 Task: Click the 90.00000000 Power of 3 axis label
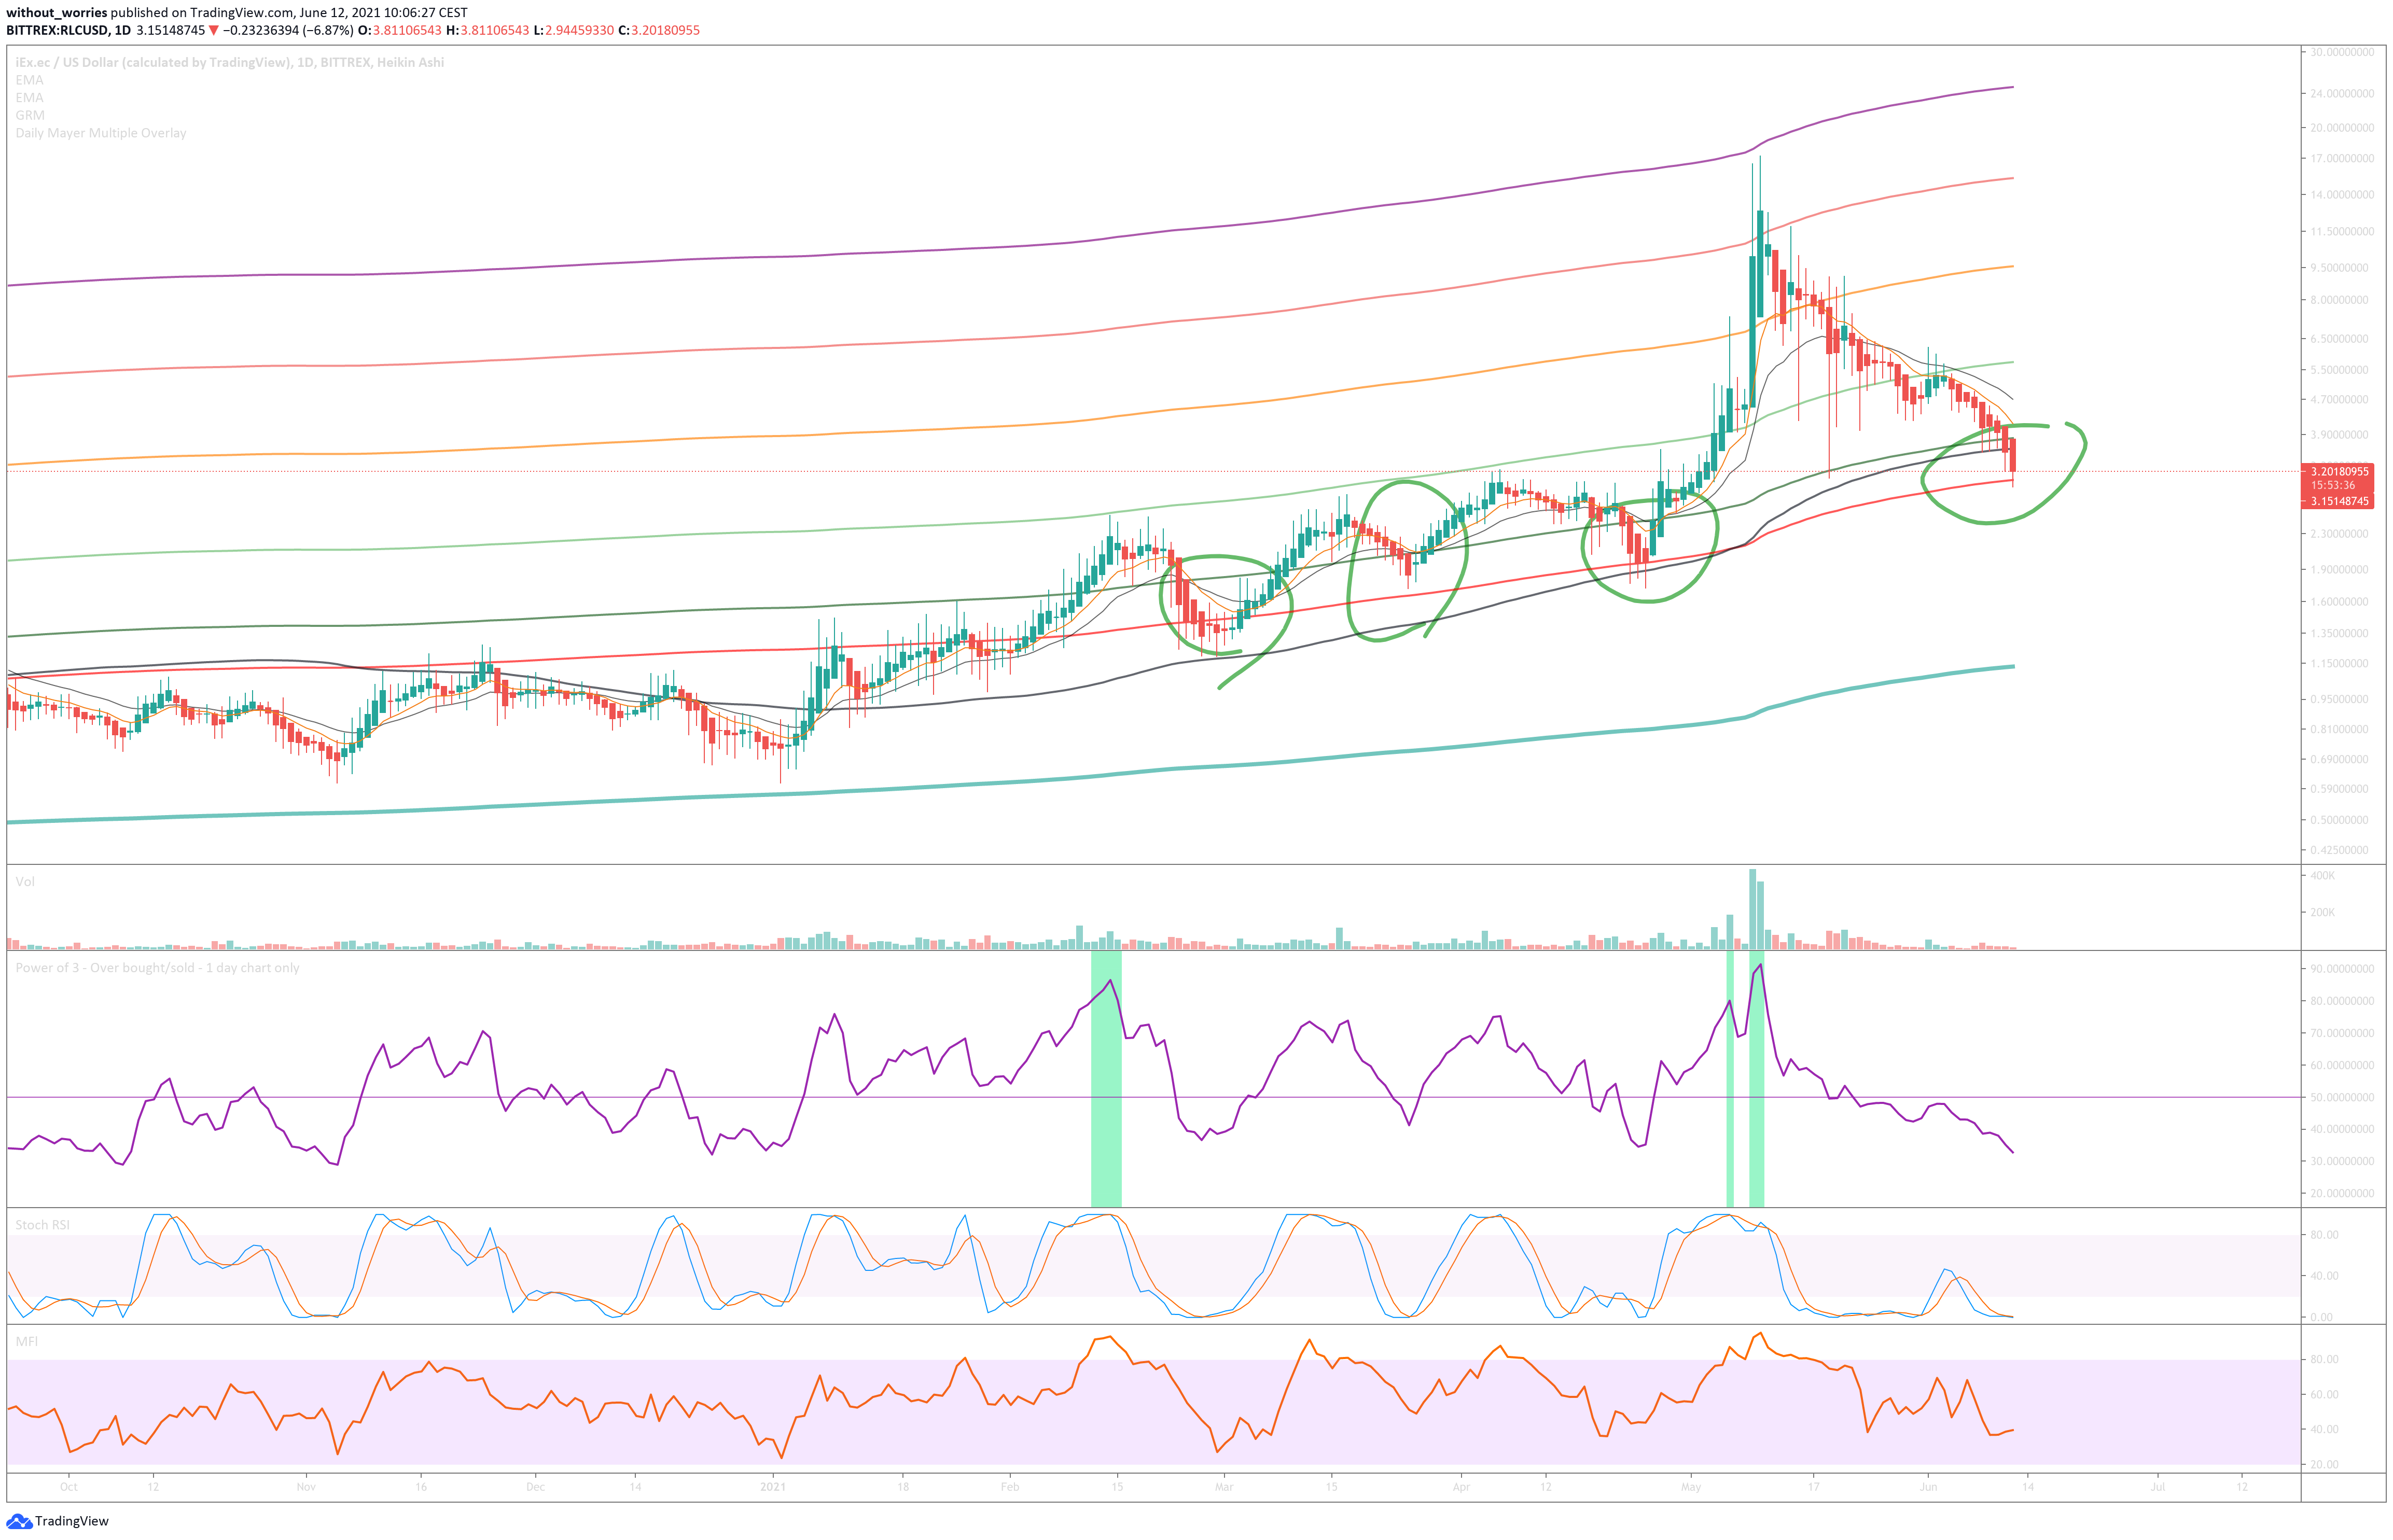[2342, 969]
